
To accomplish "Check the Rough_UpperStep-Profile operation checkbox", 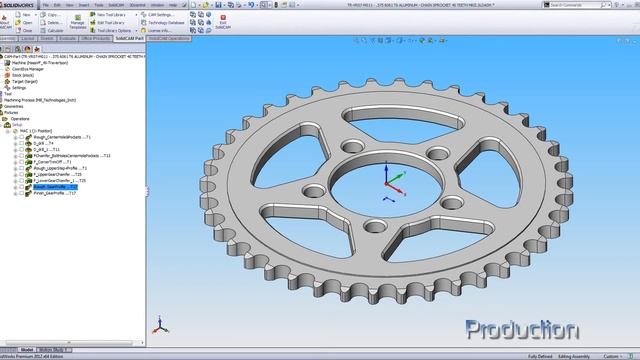I will point(22,168).
